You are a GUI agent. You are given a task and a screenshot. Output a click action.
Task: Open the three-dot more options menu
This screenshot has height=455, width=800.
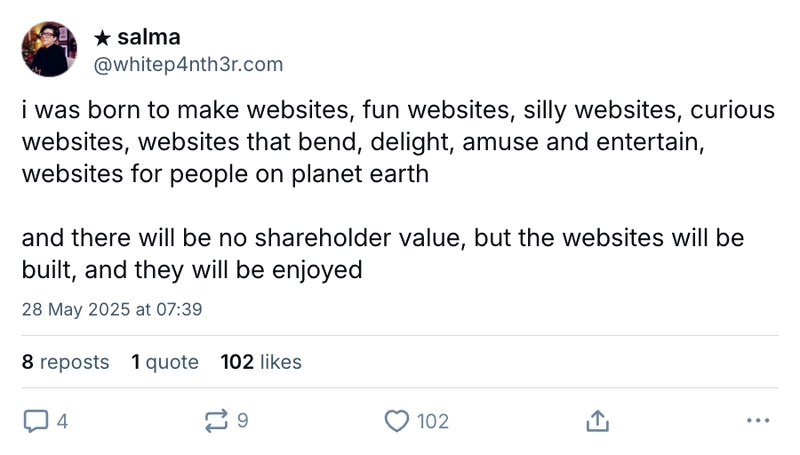tap(759, 422)
